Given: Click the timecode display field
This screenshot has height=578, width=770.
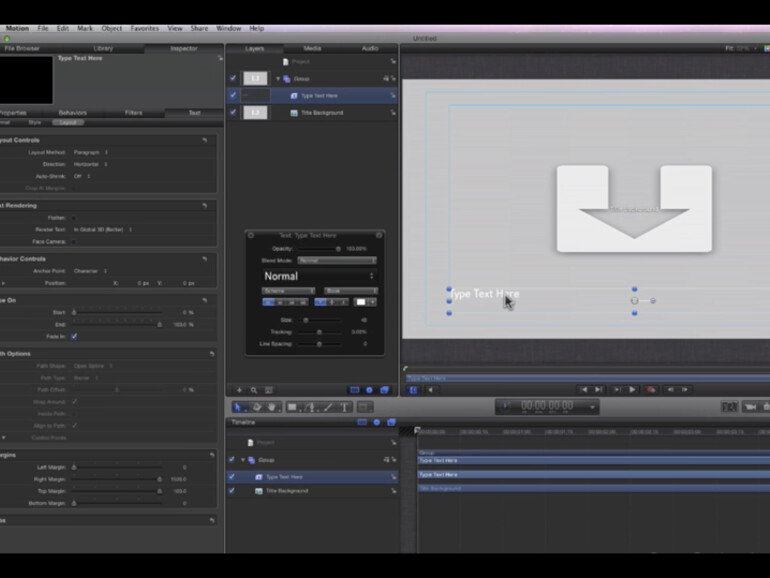Looking at the screenshot, I should (x=546, y=406).
